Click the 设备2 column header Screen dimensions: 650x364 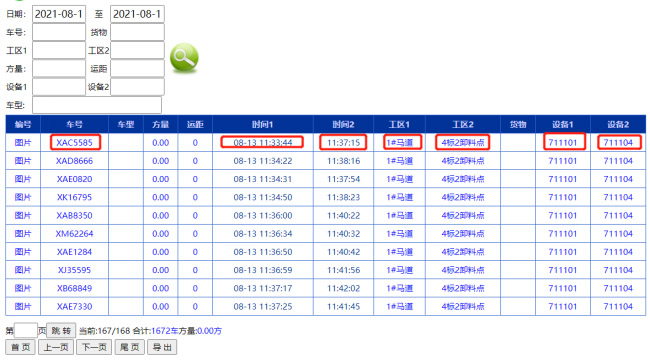(x=618, y=124)
